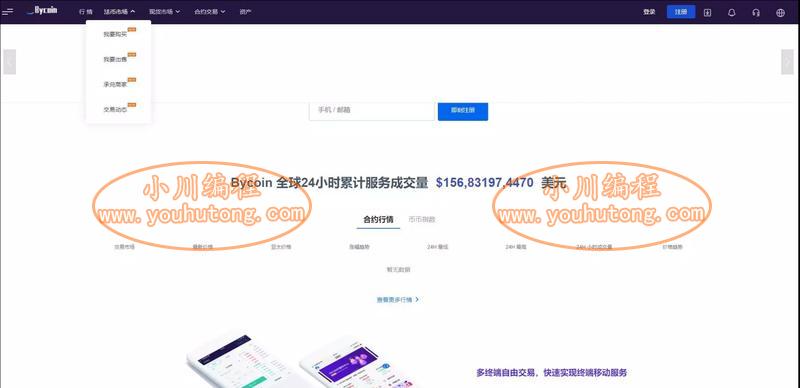Click the $156,83197,4470 volume figure

(485, 183)
